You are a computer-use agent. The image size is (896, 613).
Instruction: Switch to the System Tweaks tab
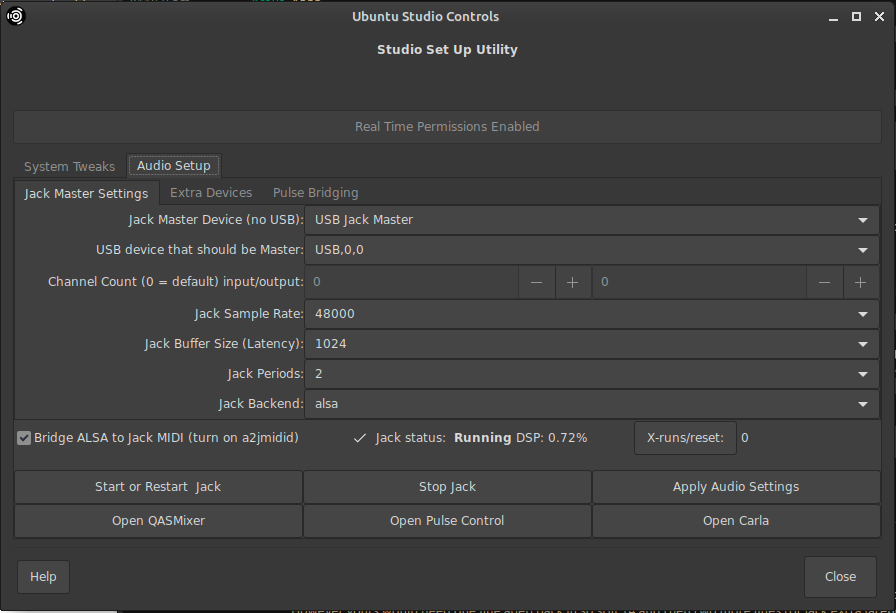click(x=69, y=166)
